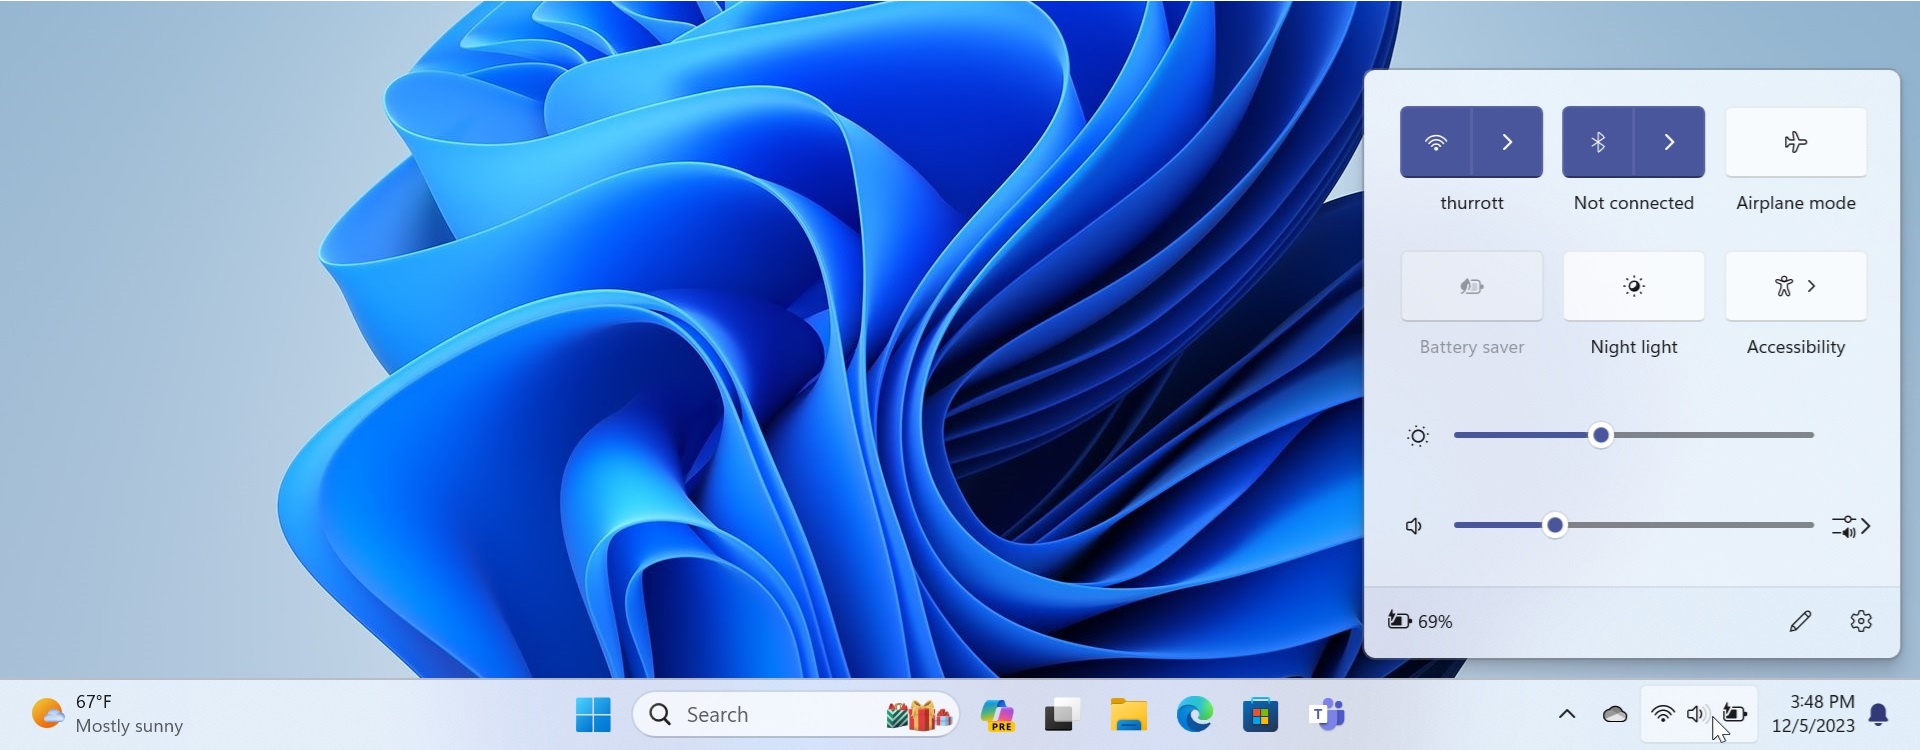Viewport: 1920px width, 750px height.
Task: Toggle Wi-Fi off using the Wi-Fi icon
Action: click(1436, 142)
